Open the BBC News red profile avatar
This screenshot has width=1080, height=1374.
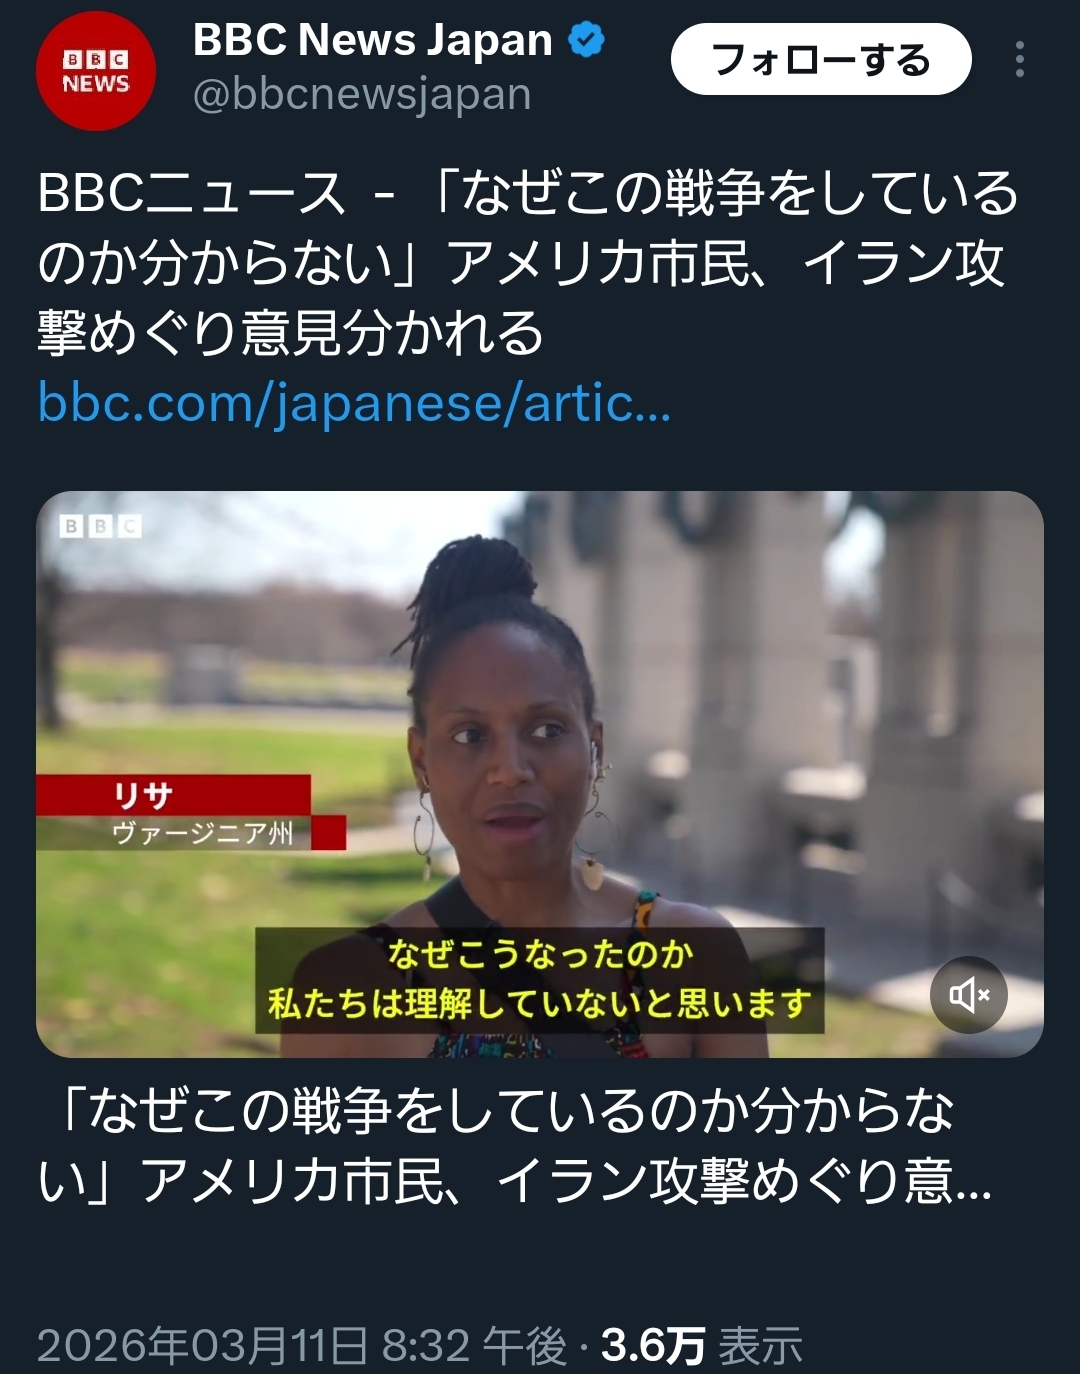[x=96, y=71]
